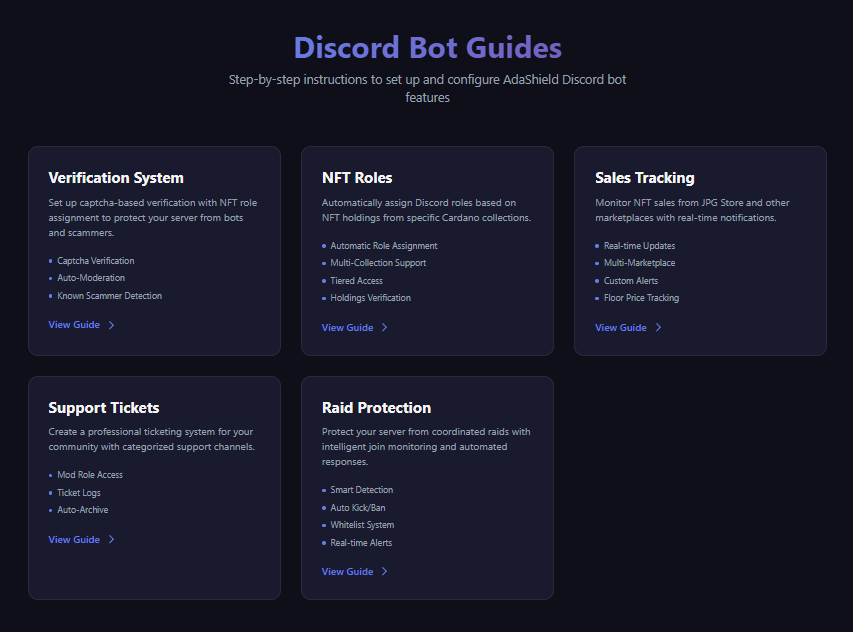Click the arrow icon beside Verification System's View Guide

pos(109,324)
